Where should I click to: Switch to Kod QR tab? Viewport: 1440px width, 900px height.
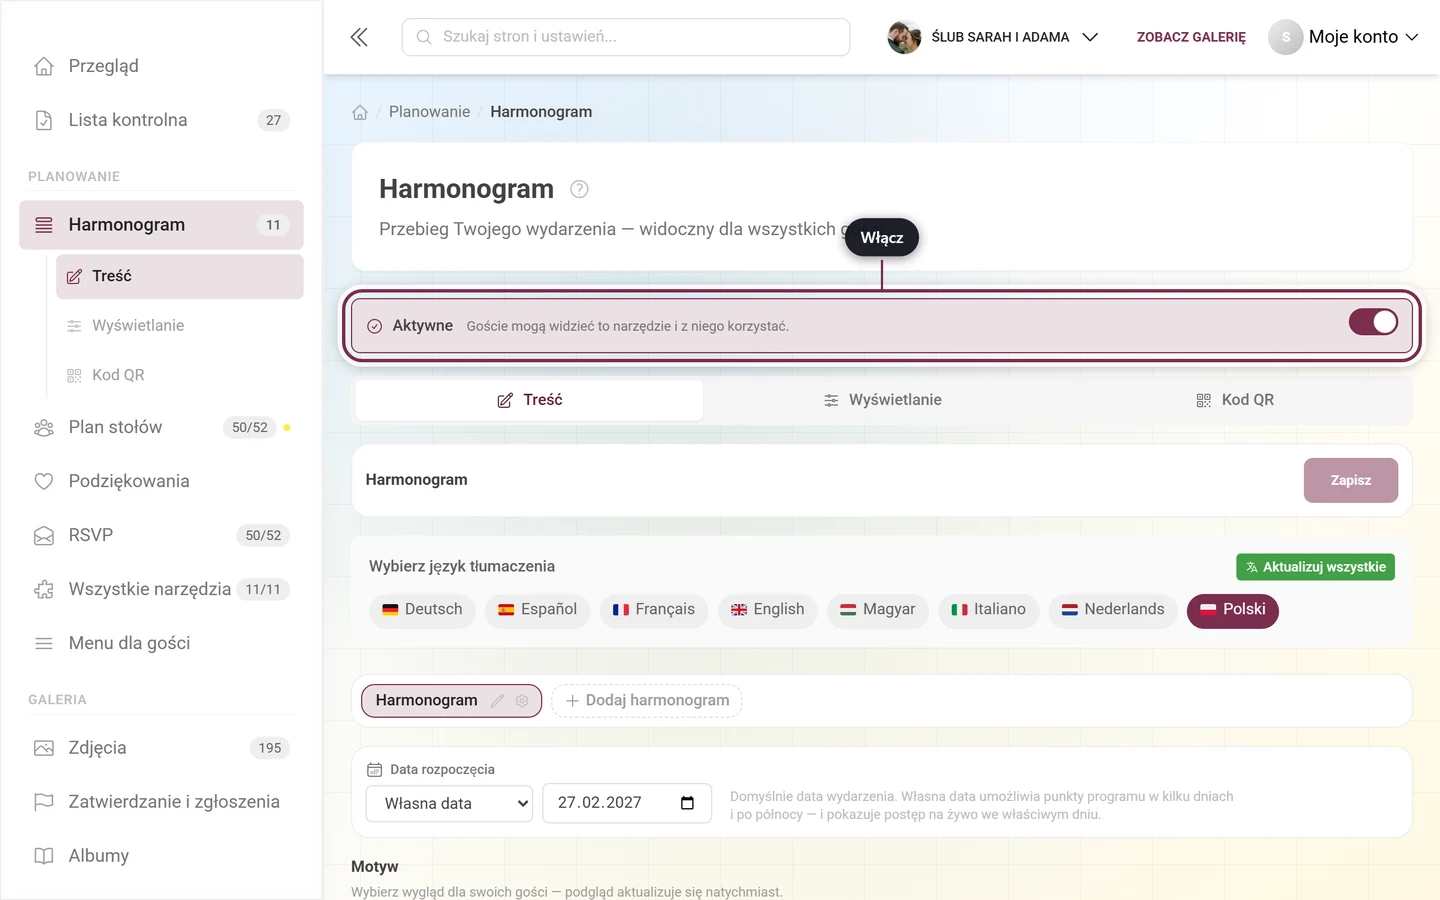coord(1235,400)
